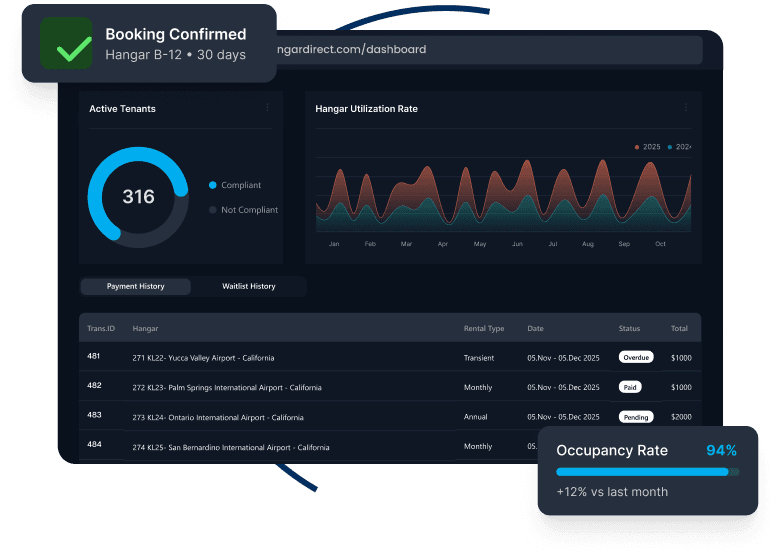
Task: Click the $2000 total value
Action: 681,417
